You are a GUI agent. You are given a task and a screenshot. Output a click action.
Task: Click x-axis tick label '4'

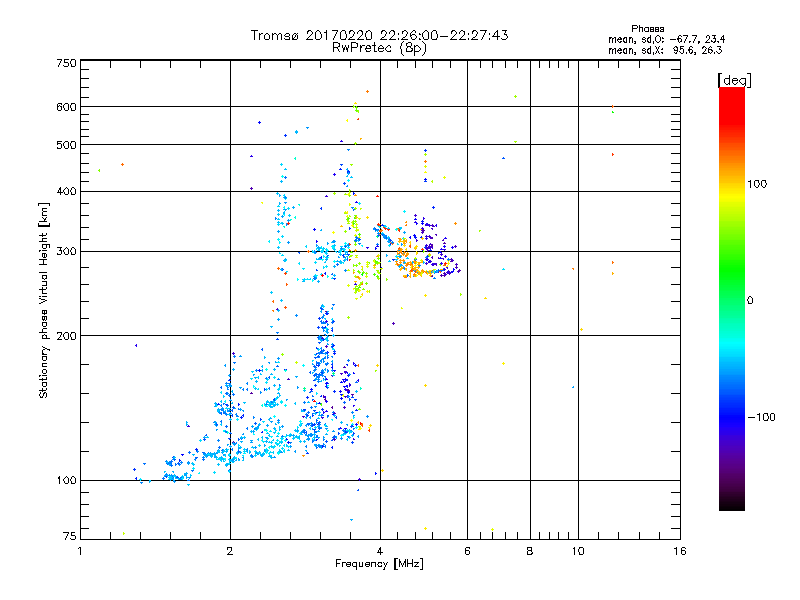(x=380, y=551)
